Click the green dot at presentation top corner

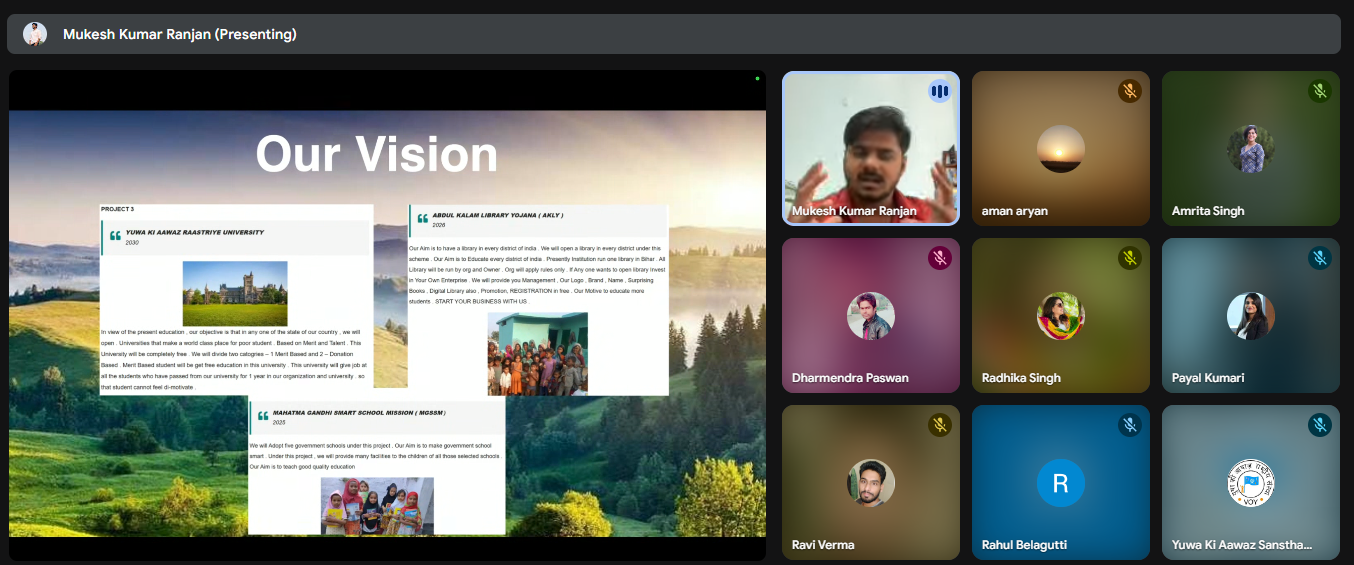tap(757, 78)
